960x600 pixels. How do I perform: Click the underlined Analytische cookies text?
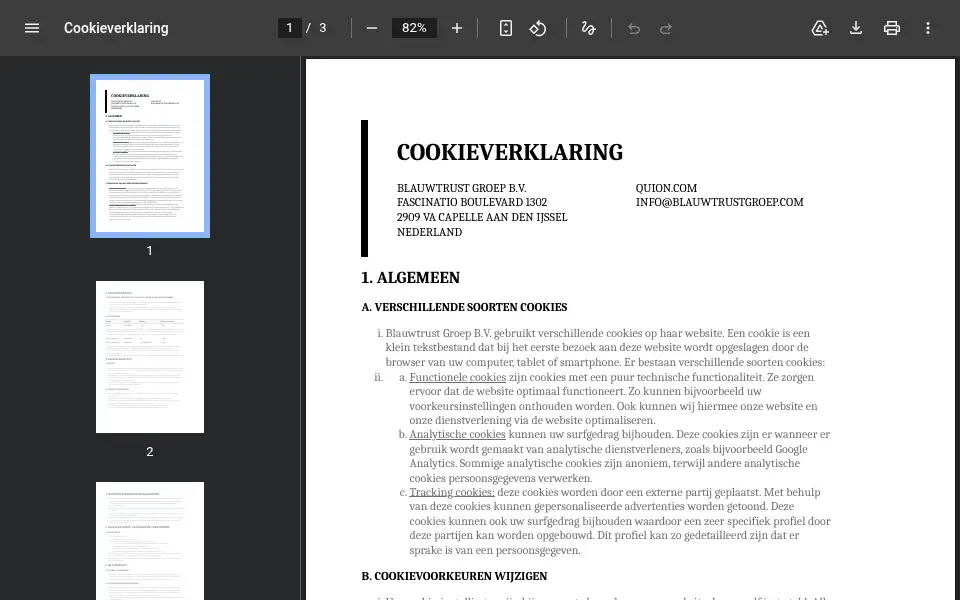457,434
